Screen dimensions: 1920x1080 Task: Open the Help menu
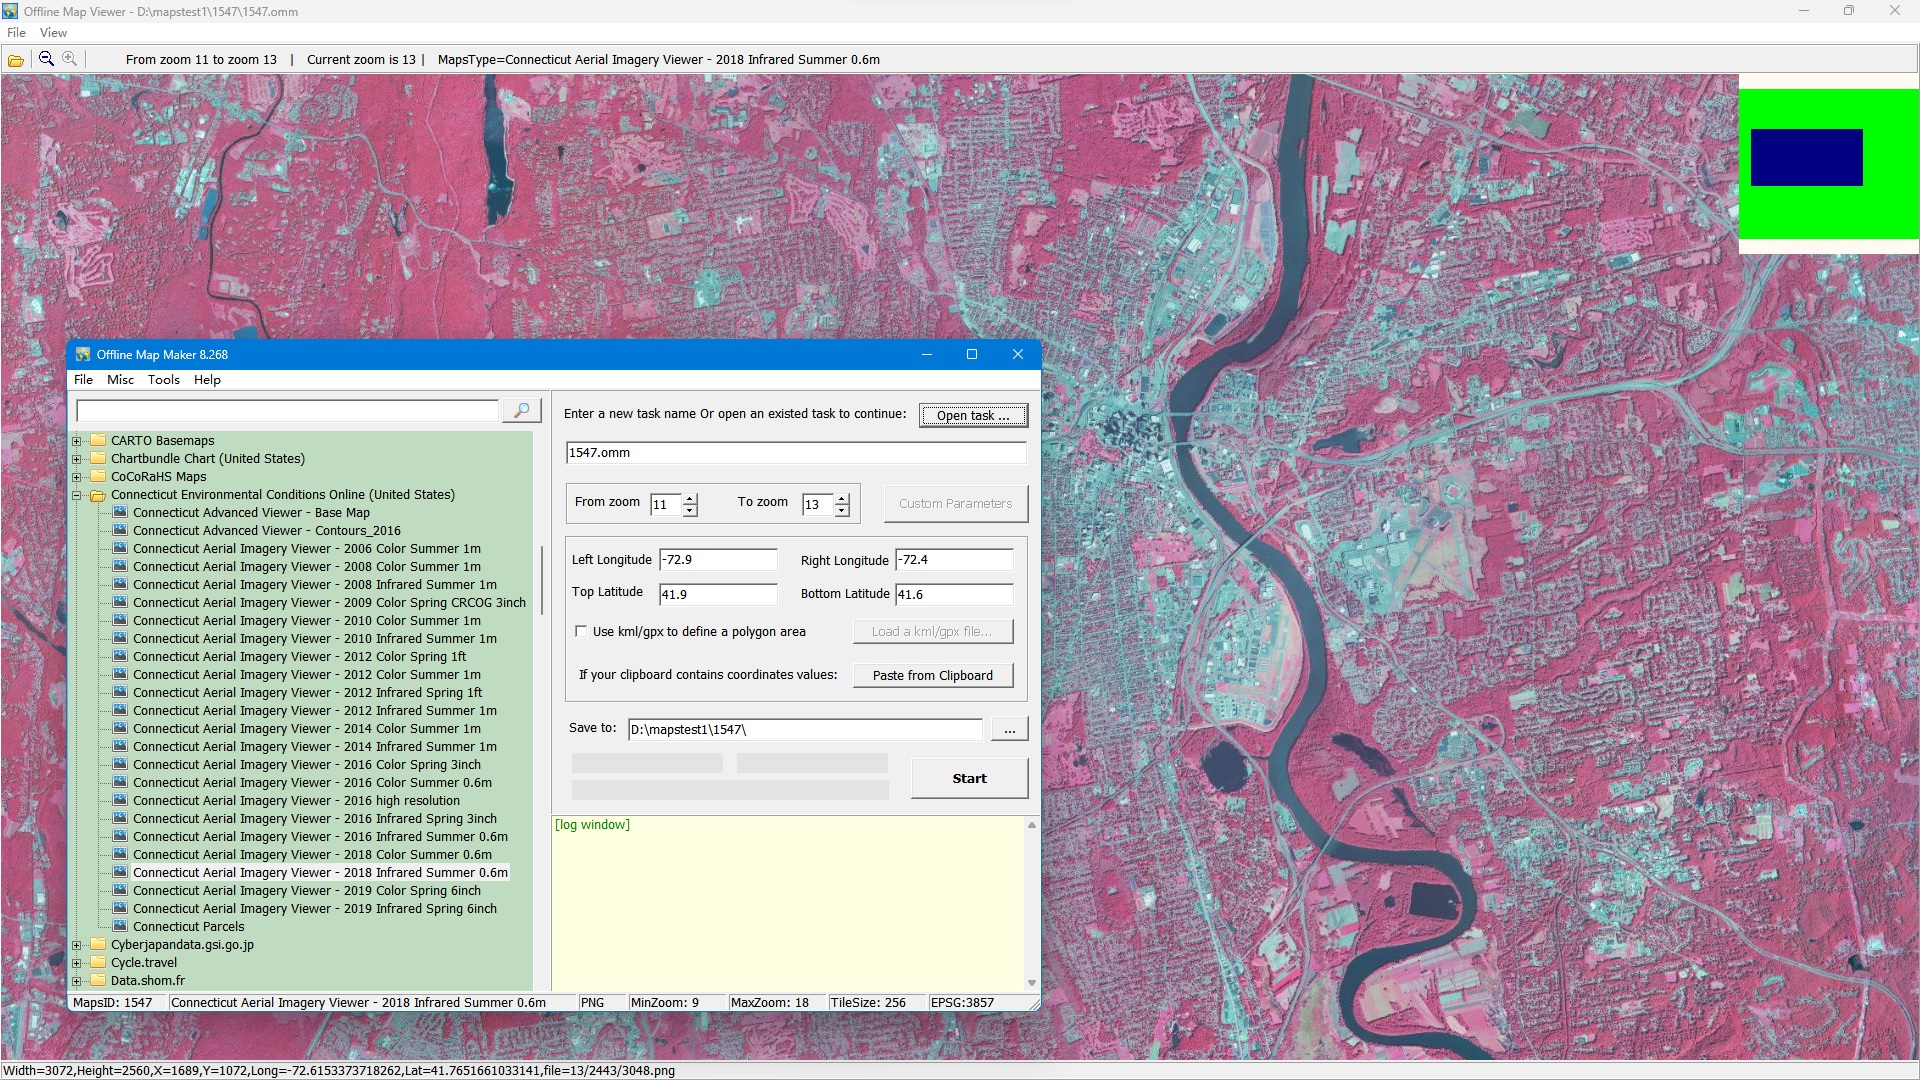point(207,379)
